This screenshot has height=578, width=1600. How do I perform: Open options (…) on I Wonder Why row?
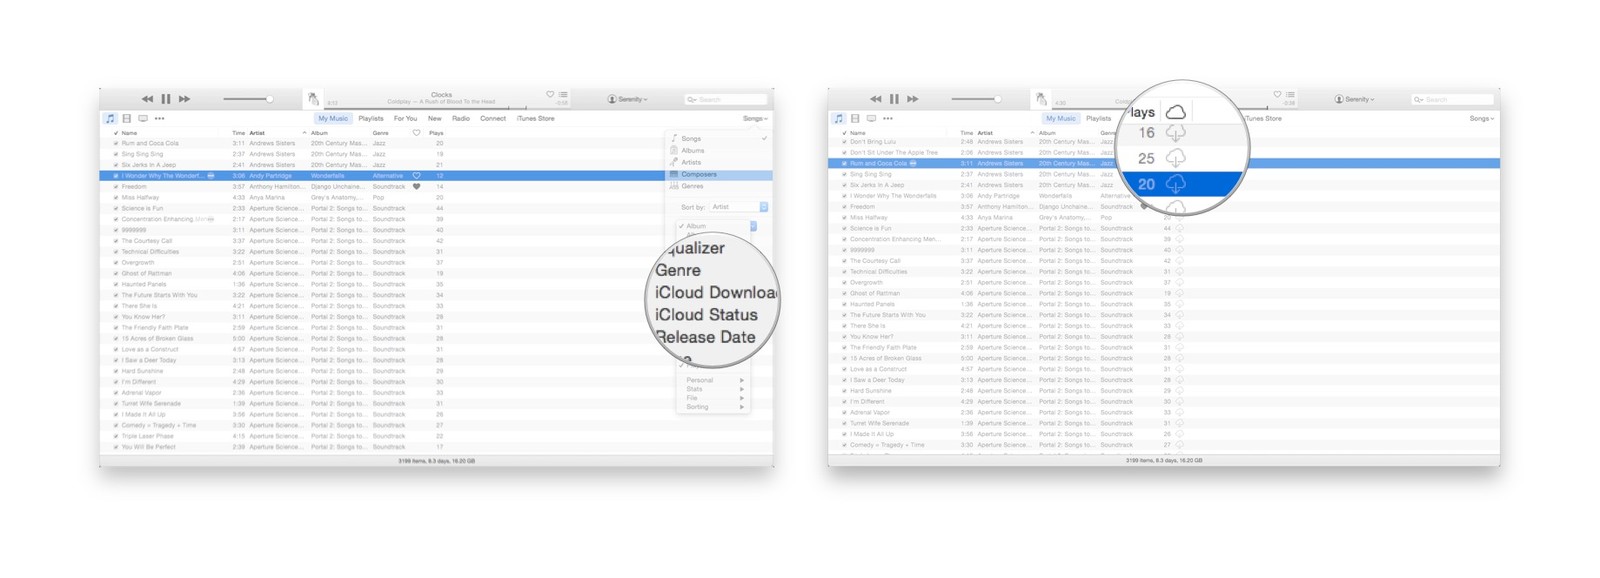[x=210, y=175]
